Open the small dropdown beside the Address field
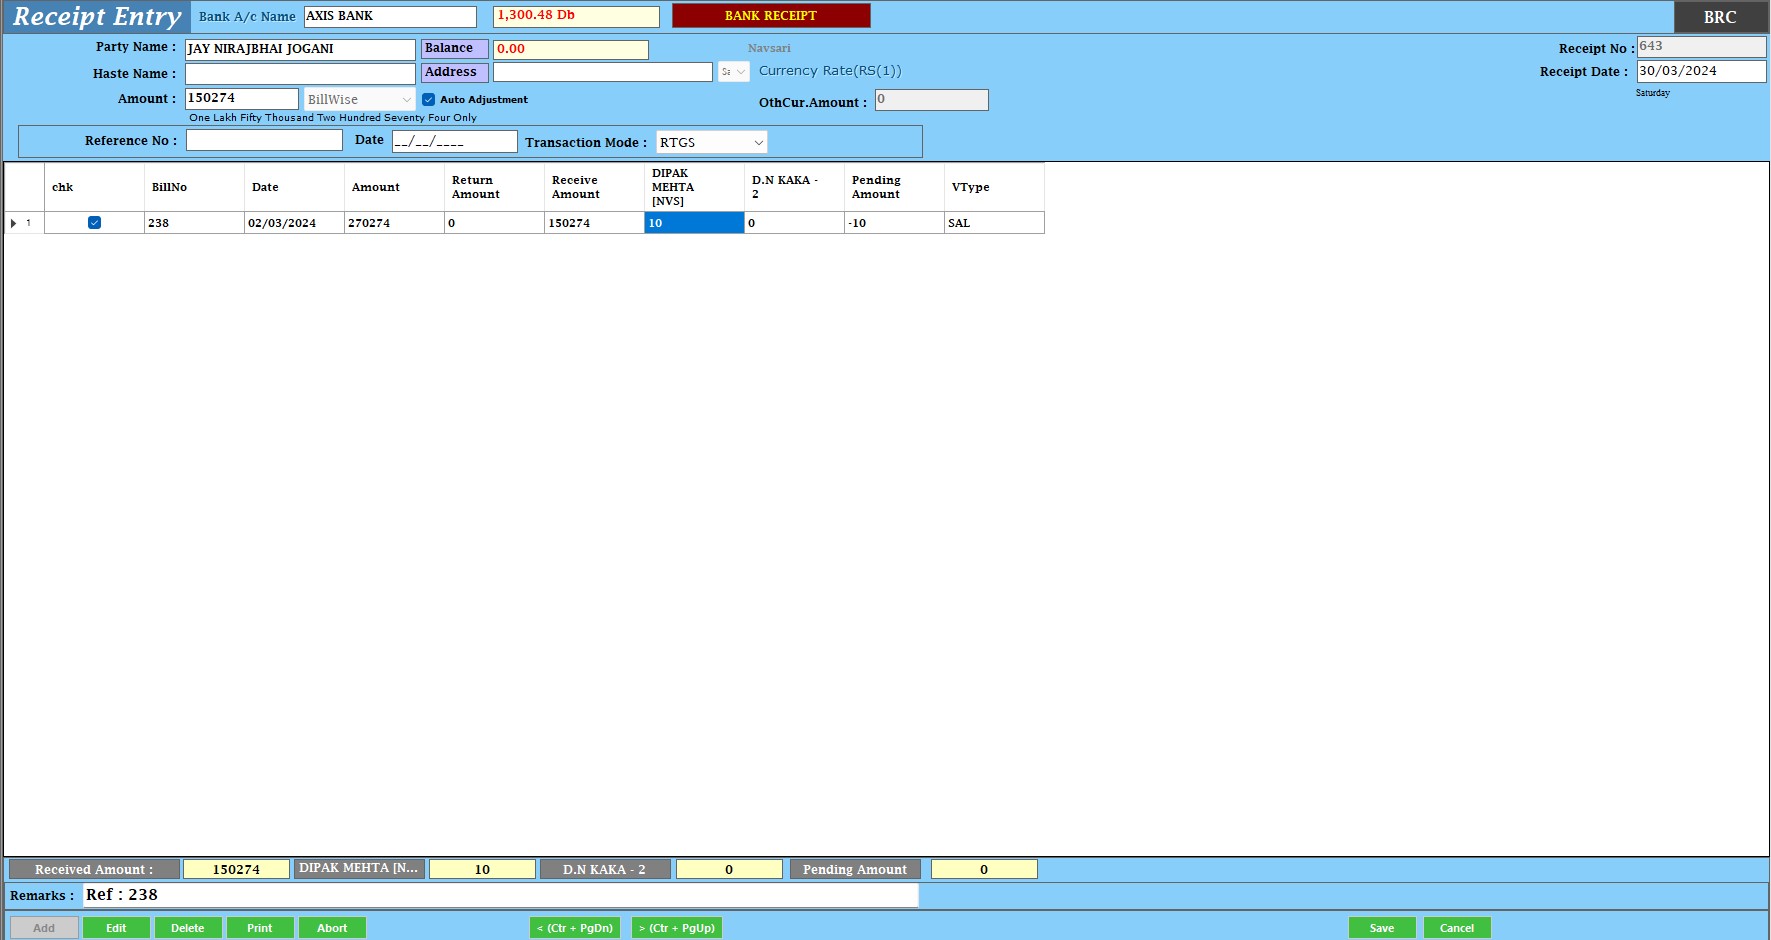Image resolution: width=1771 pixels, height=940 pixels. pos(740,72)
